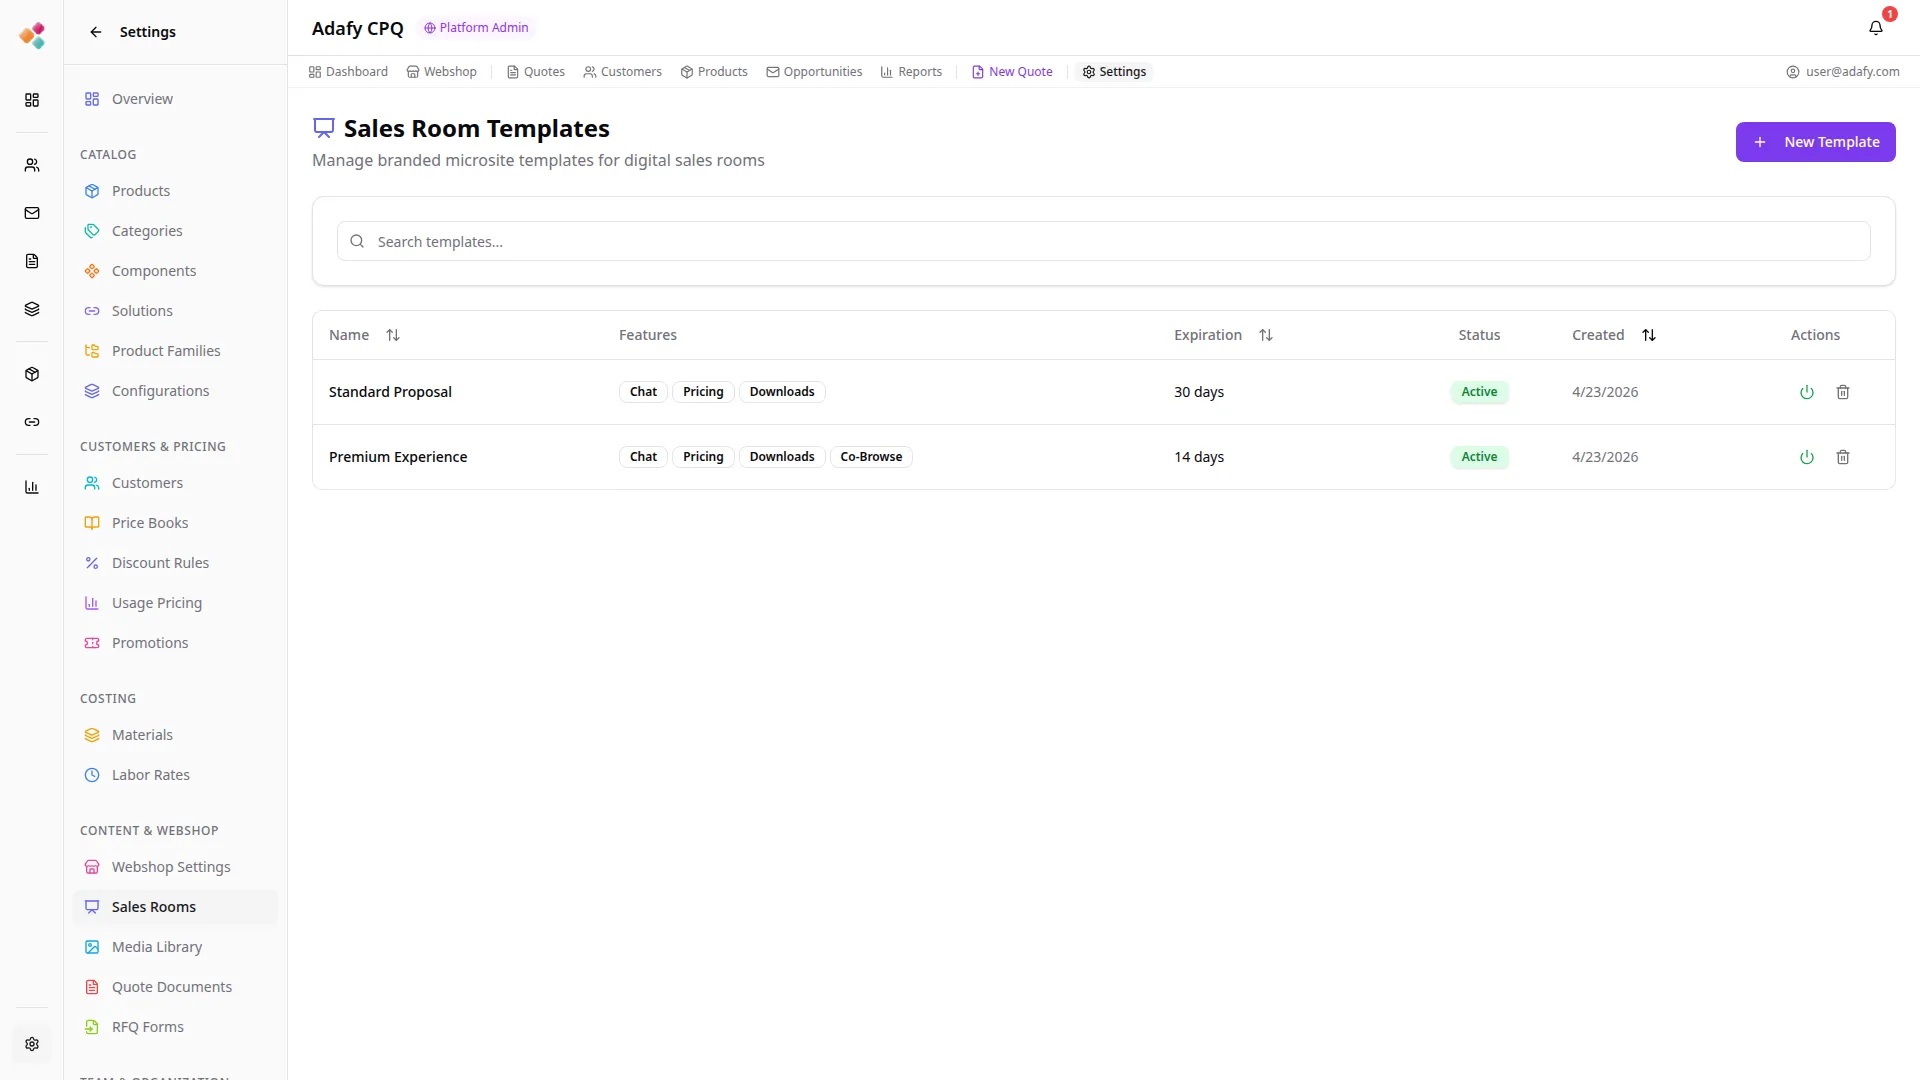Screen dimensions: 1920x1080
Task: Click the chart icon in left rail
Action: (32, 487)
